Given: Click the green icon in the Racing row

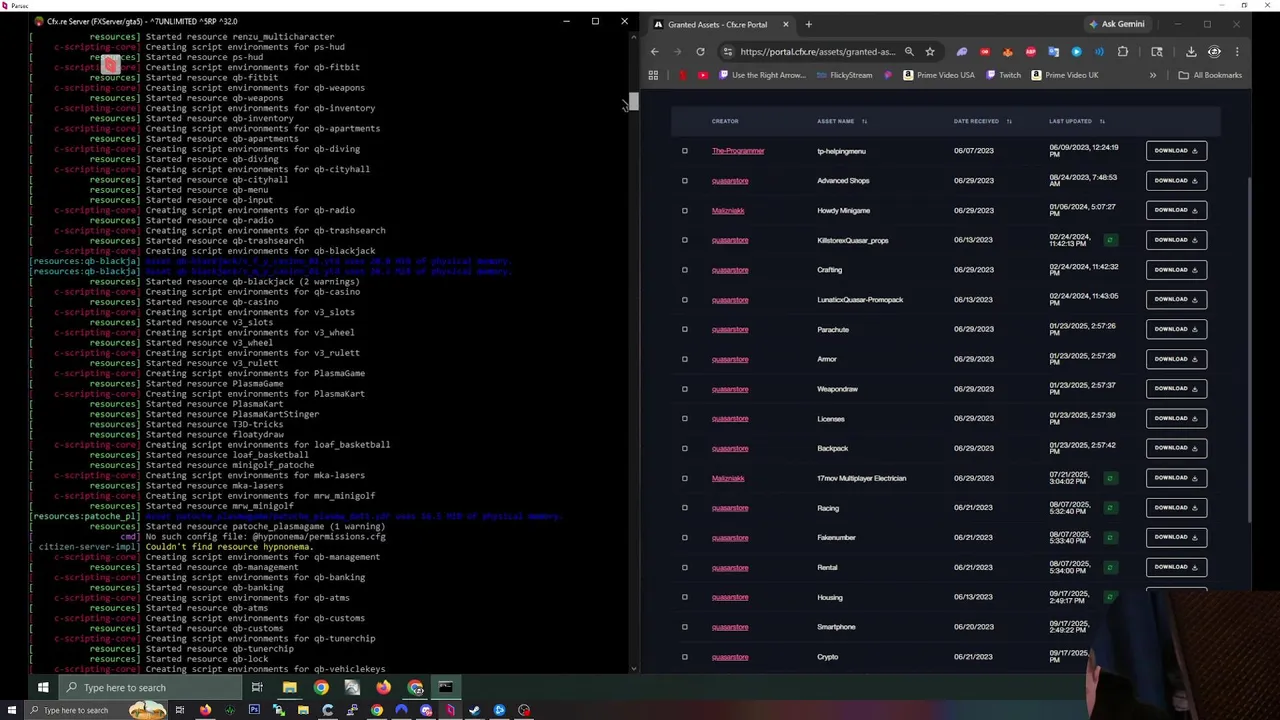Looking at the screenshot, I should [1110, 508].
